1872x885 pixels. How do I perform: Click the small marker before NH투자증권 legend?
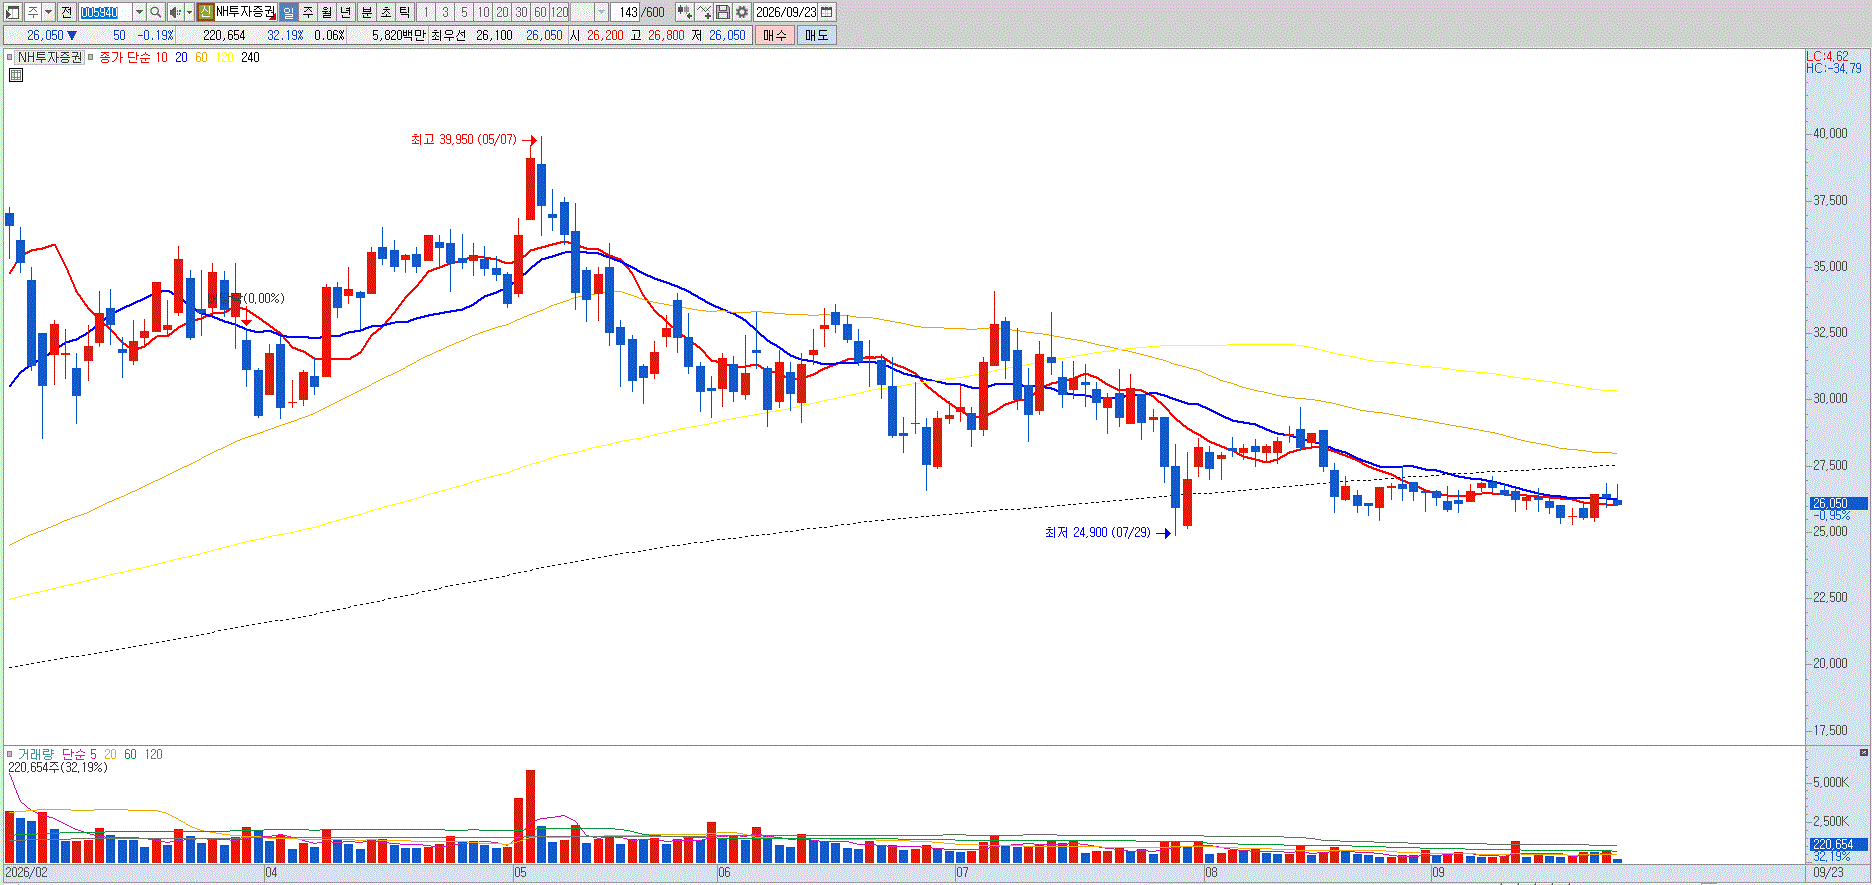coord(10,58)
